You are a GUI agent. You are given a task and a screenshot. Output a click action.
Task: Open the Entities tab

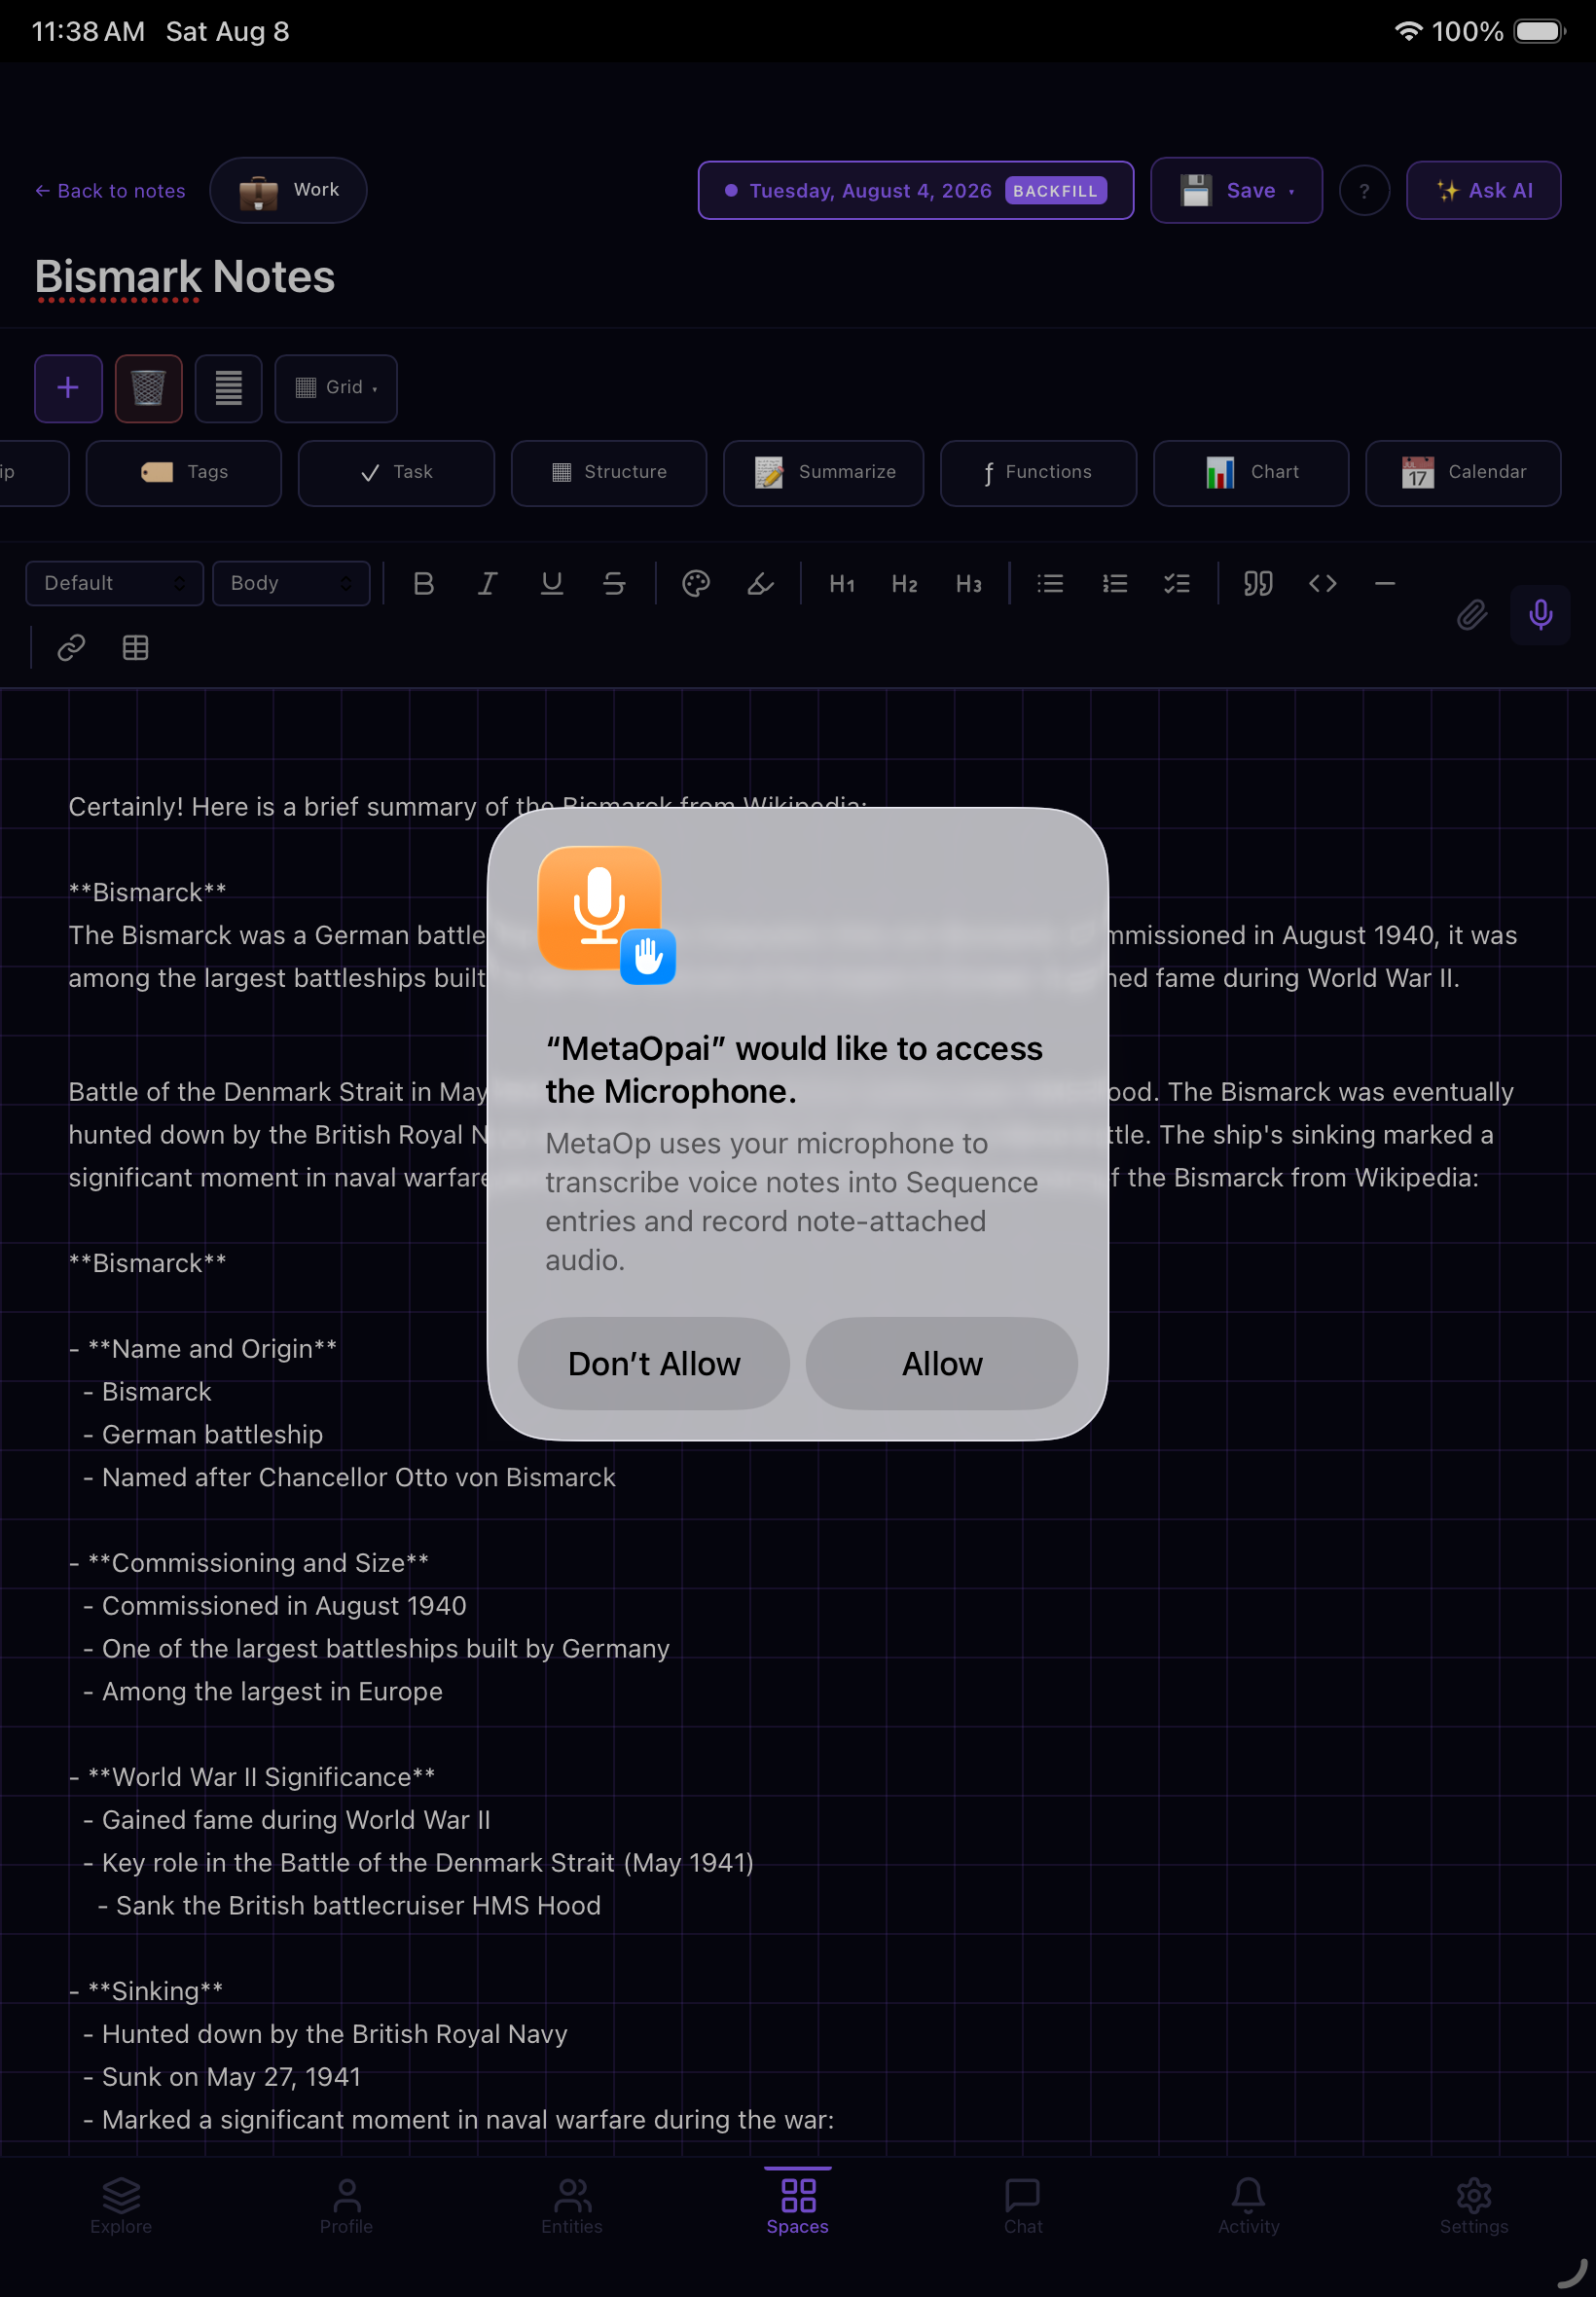572,2205
